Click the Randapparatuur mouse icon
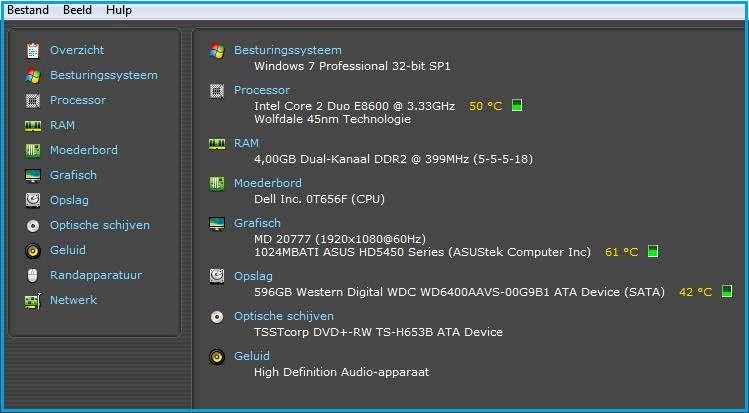Viewport: 749px width, 413px height. click(x=32, y=275)
